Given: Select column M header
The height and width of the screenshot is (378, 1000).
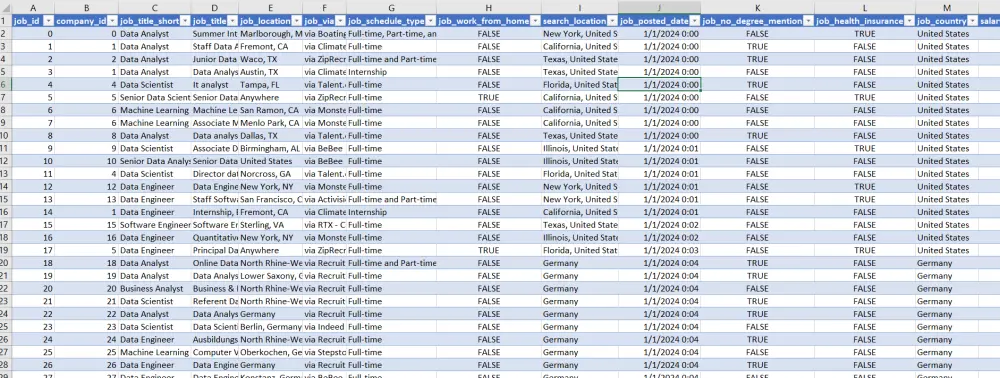Looking at the screenshot, I should pyautogui.click(x=947, y=7).
